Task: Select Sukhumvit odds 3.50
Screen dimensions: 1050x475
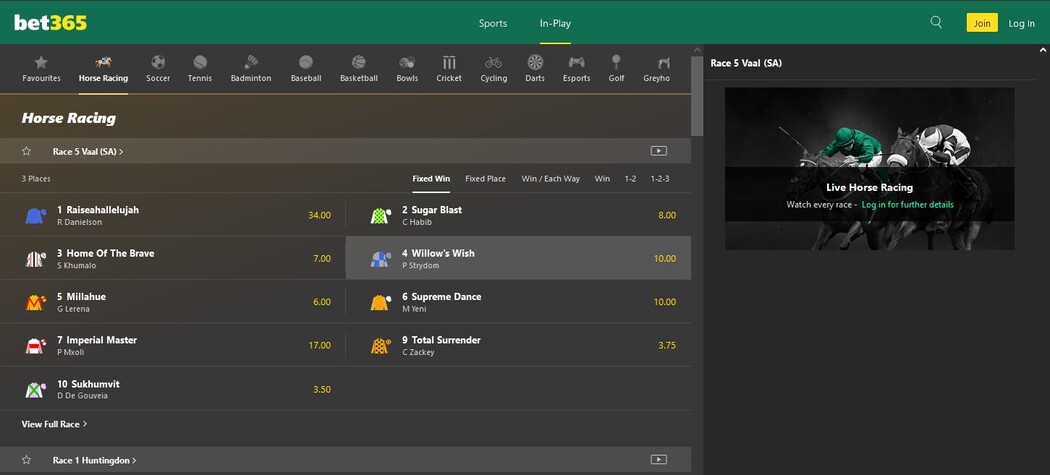Action: (321, 389)
